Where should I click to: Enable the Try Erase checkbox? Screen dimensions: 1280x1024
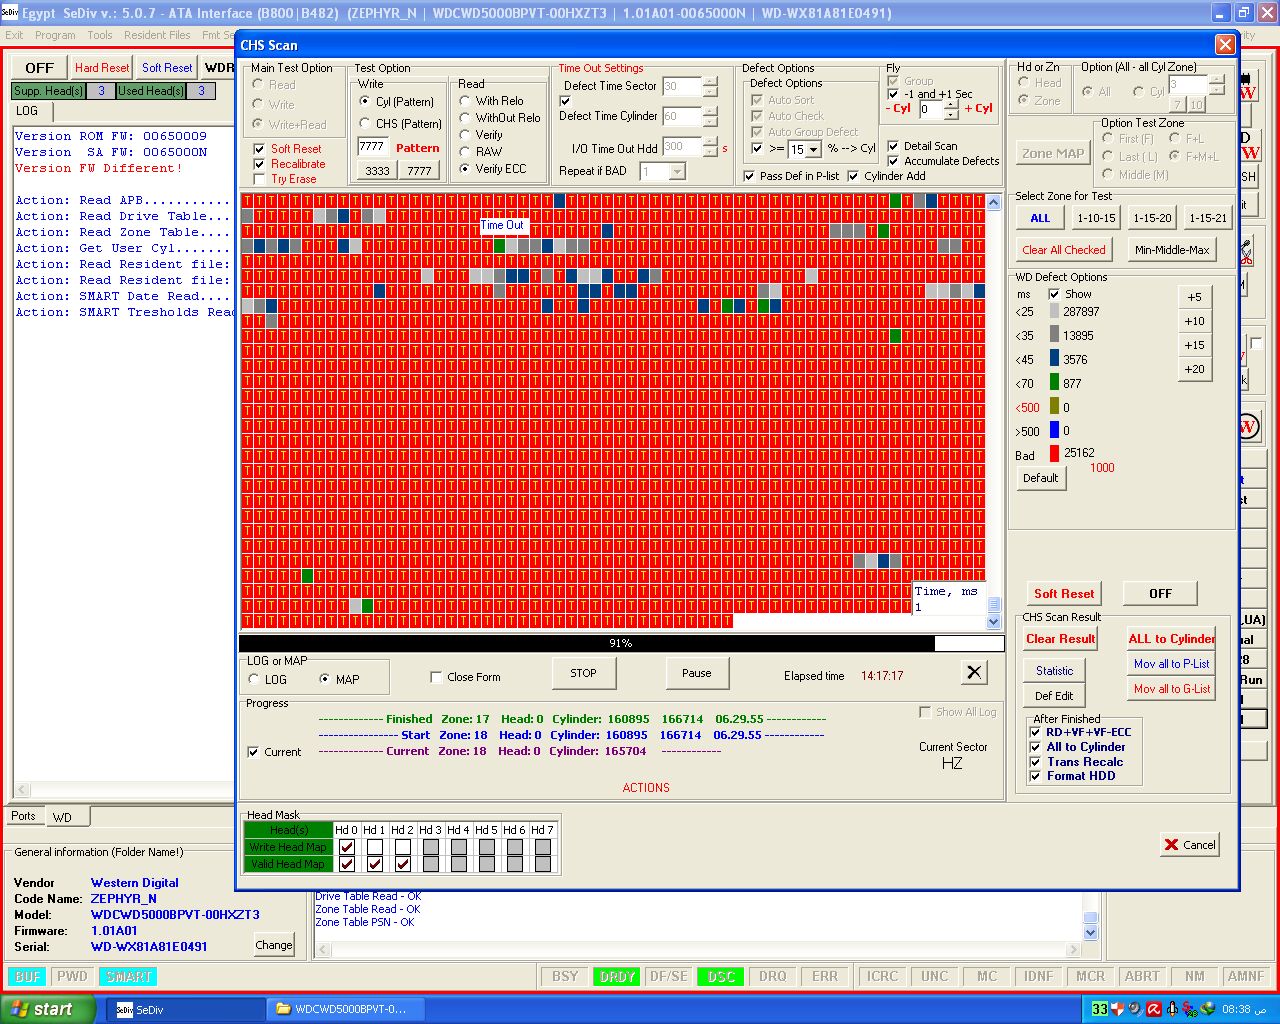click(260, 179)
